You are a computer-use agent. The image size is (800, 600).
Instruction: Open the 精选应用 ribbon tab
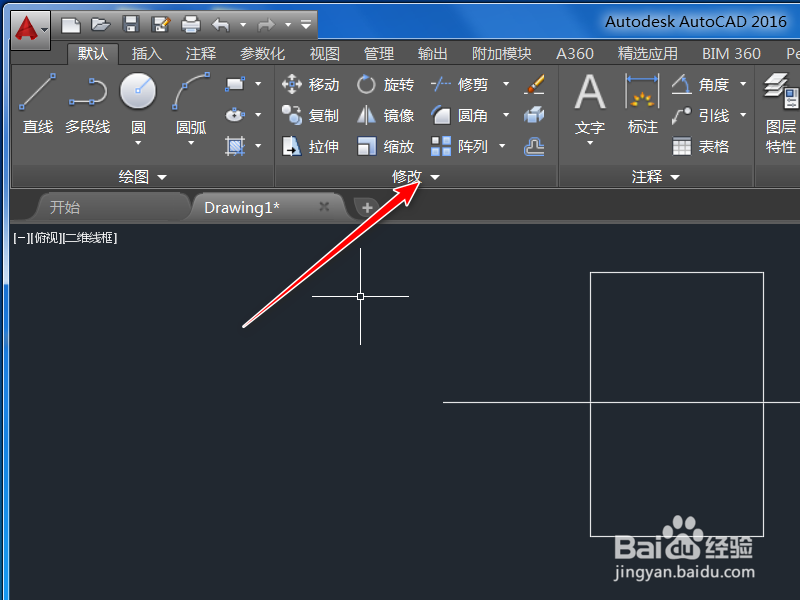point(648,54)
